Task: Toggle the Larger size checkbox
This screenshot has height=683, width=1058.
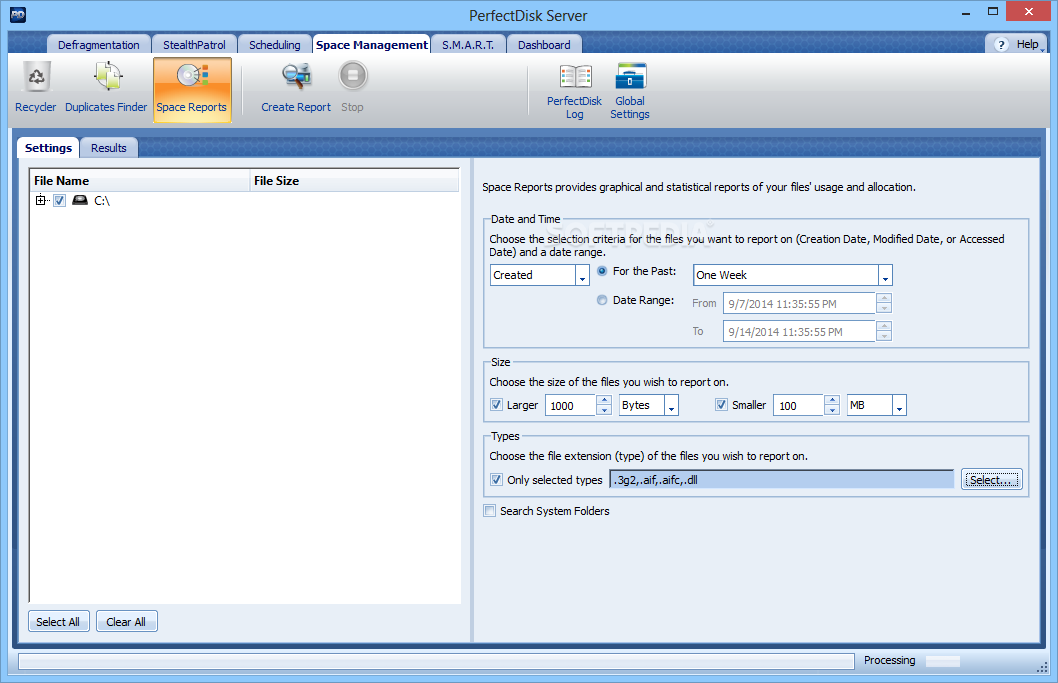Action: (x=496, y=405)
